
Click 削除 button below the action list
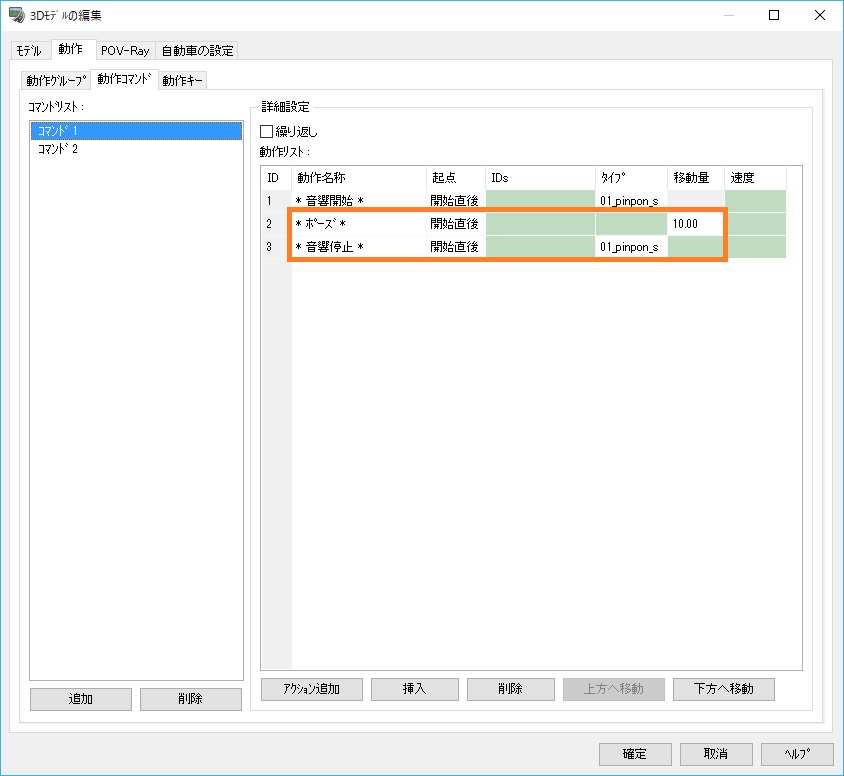(x=510, y=689)
